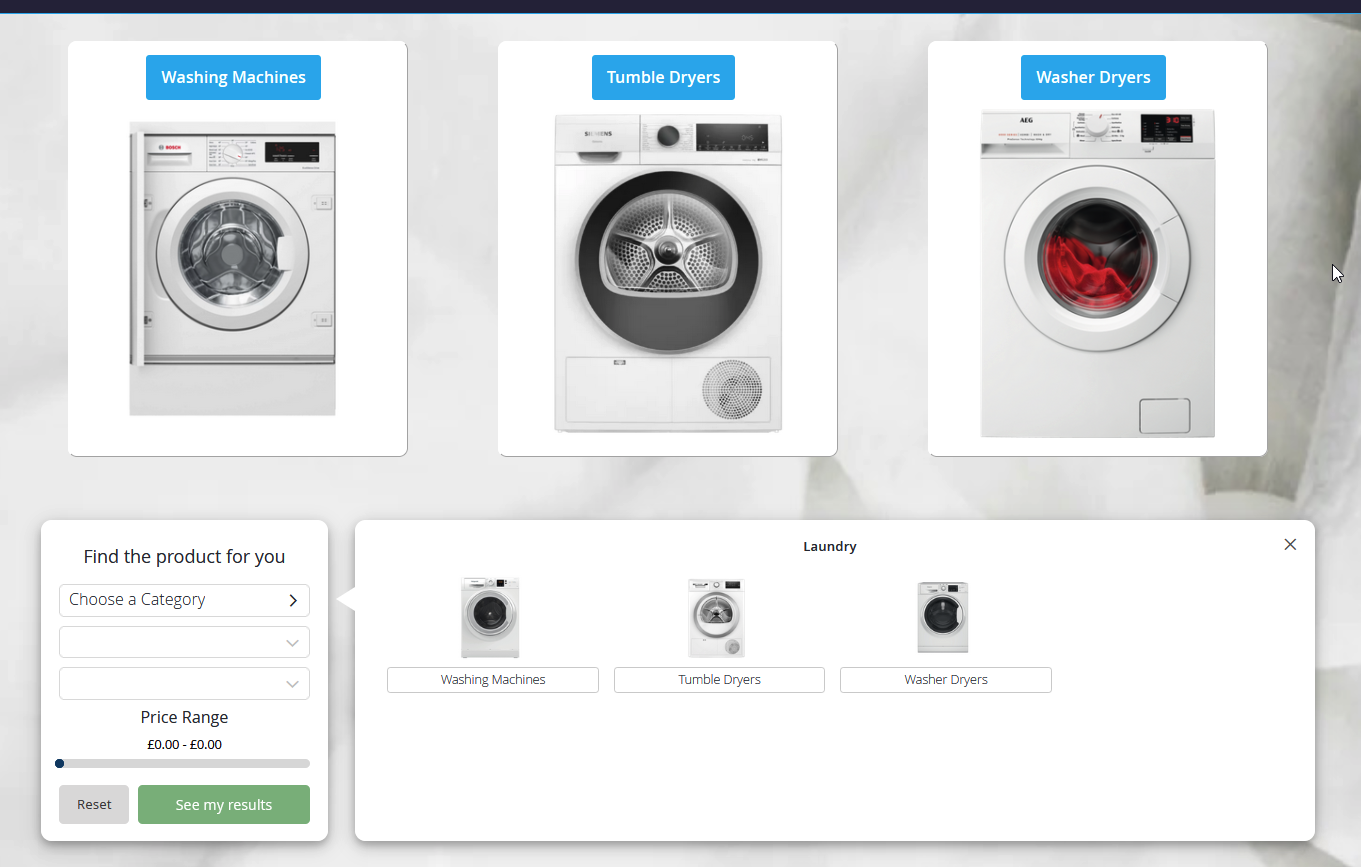This screenshot has width=1361, height=867.
Task: Select the small Washer Dryers icon in Laundry panel
Action: pos(943,617)
